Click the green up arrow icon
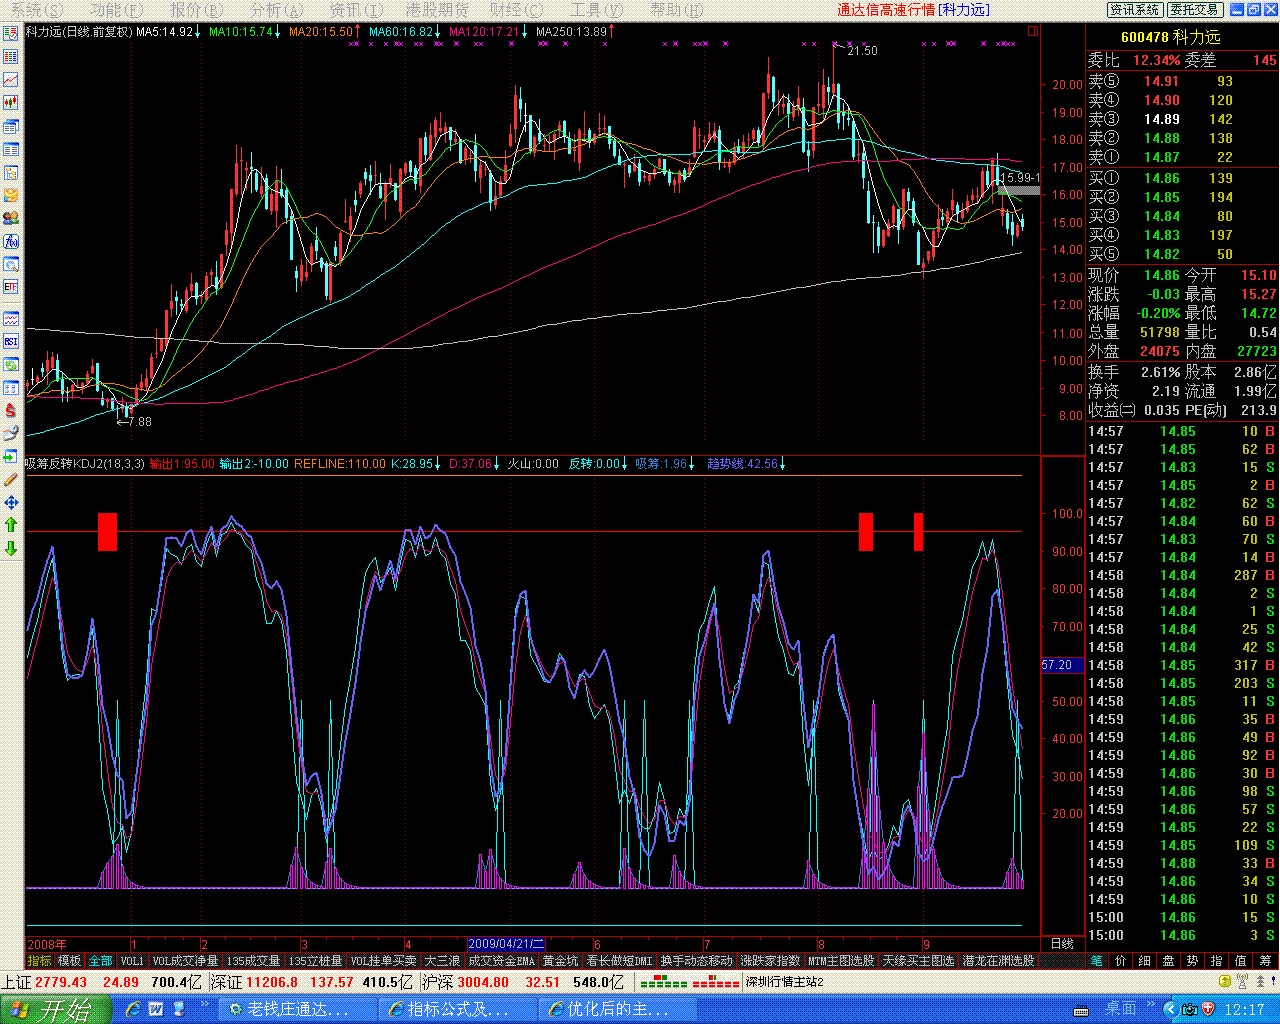 point(11,525)
